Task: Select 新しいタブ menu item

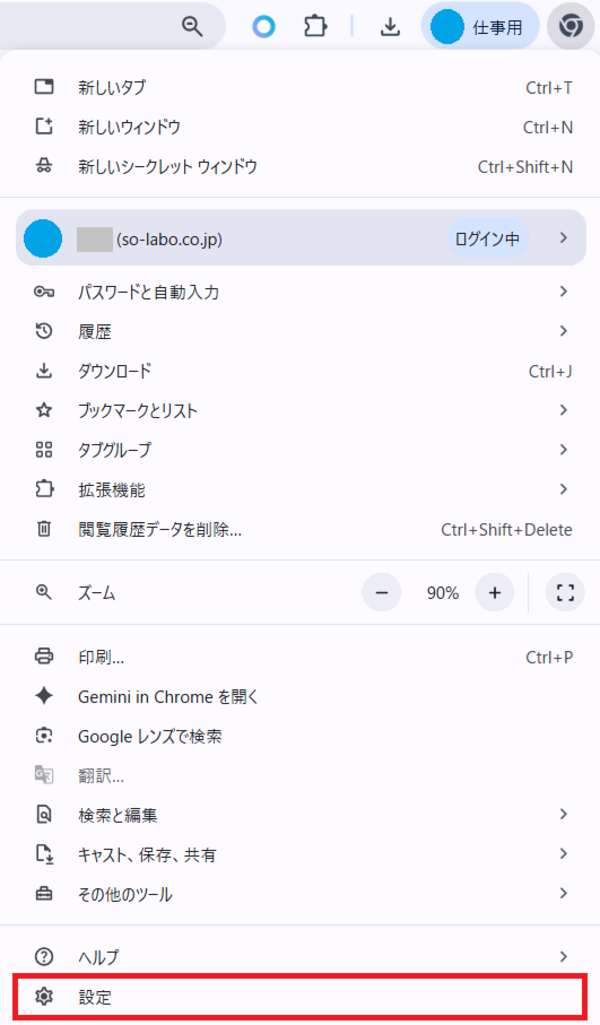Action: [300, 87]
